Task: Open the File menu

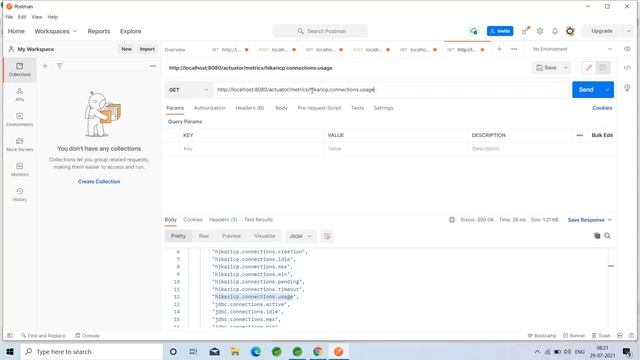Action: click(9, 17)
